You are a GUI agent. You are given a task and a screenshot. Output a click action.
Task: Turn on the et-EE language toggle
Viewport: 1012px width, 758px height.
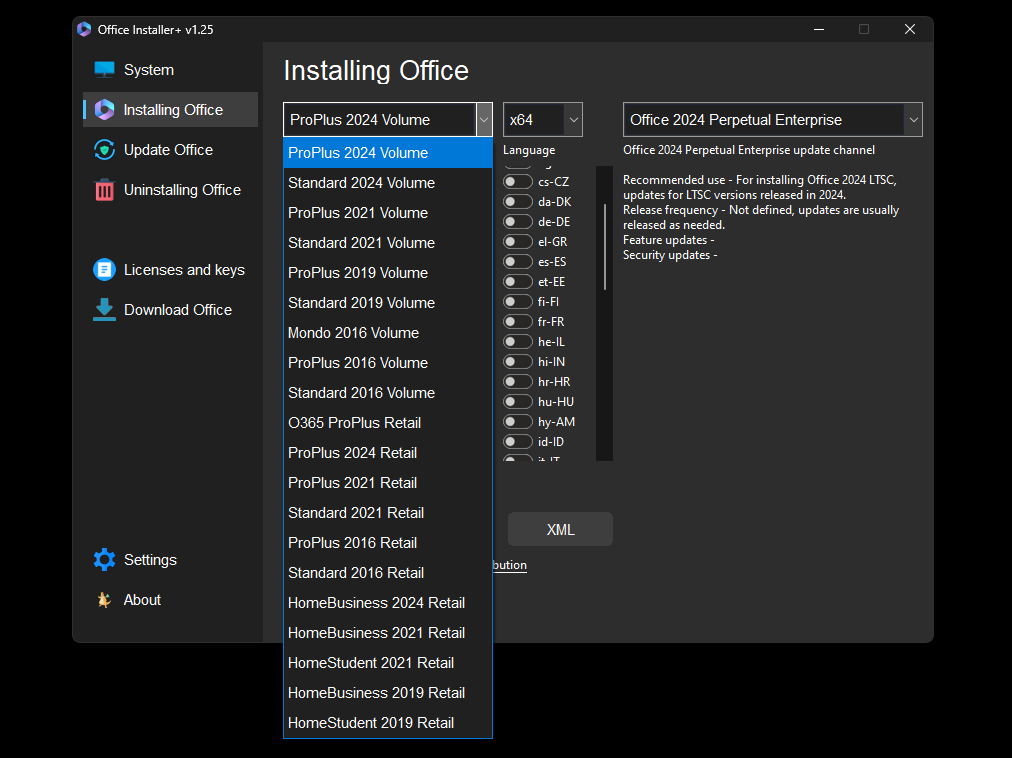(x=518, y=282)
